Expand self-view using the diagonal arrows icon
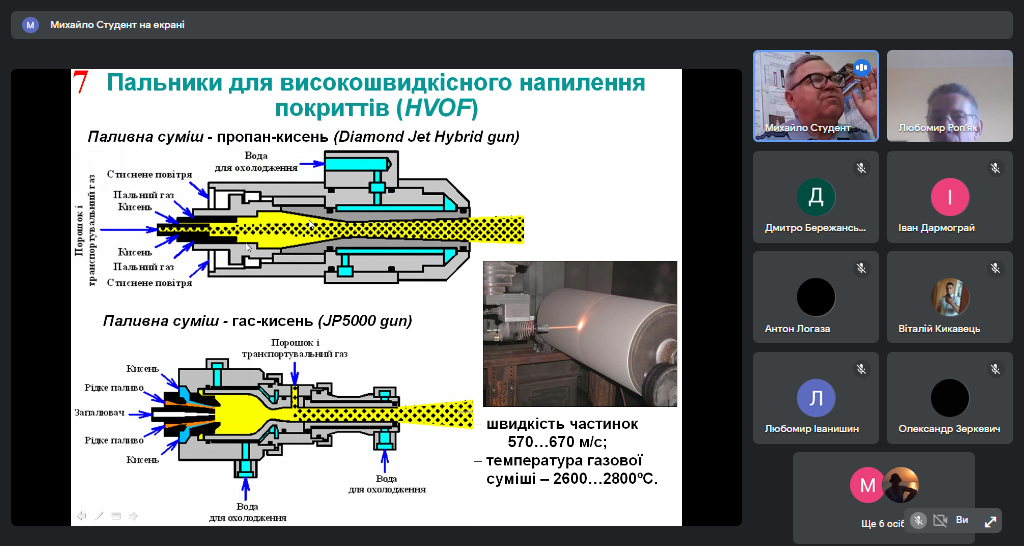Image resolution: width=1024 pixels, height=546 pixels. [x=990, y=521]
